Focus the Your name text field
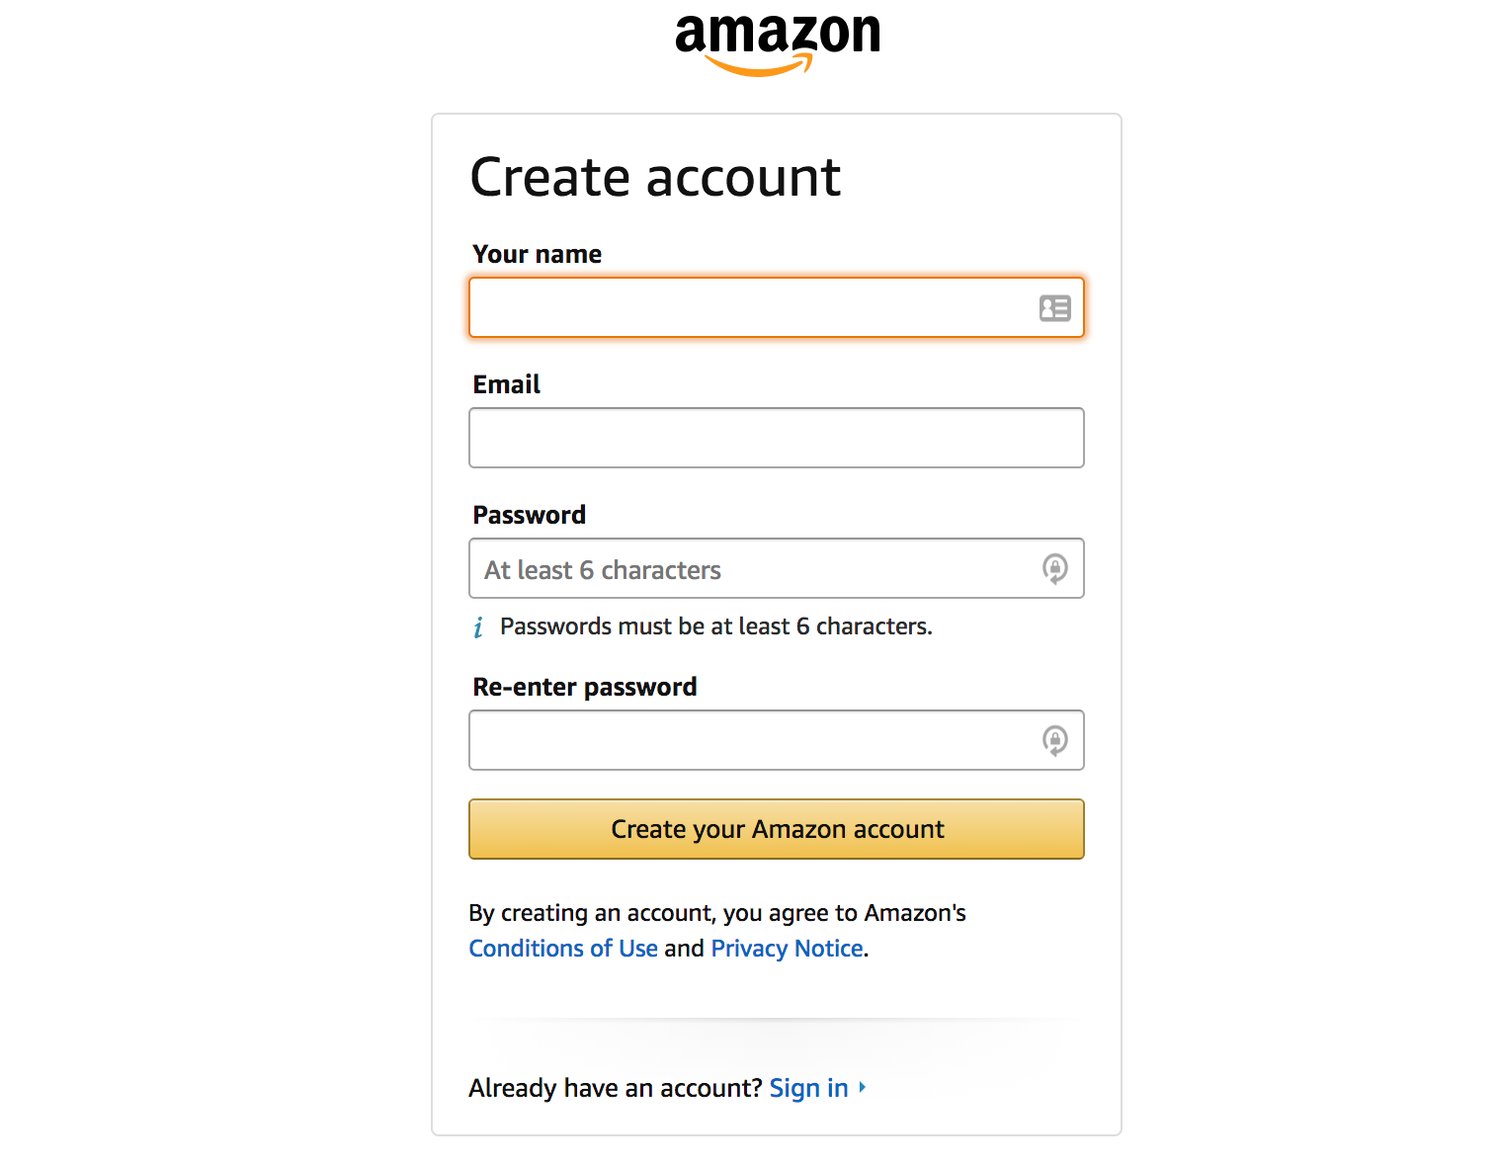This screenshot has height=1166, width=1500. click(x=750, y=308)
